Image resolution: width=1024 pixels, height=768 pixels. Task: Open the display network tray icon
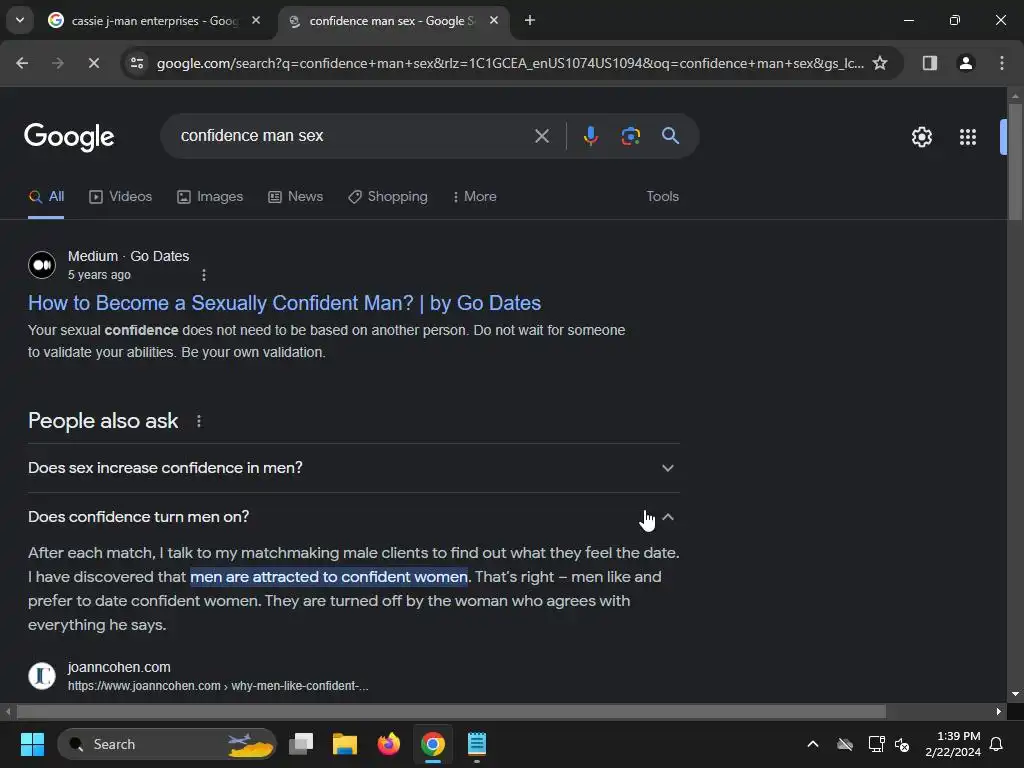point(876,744)
